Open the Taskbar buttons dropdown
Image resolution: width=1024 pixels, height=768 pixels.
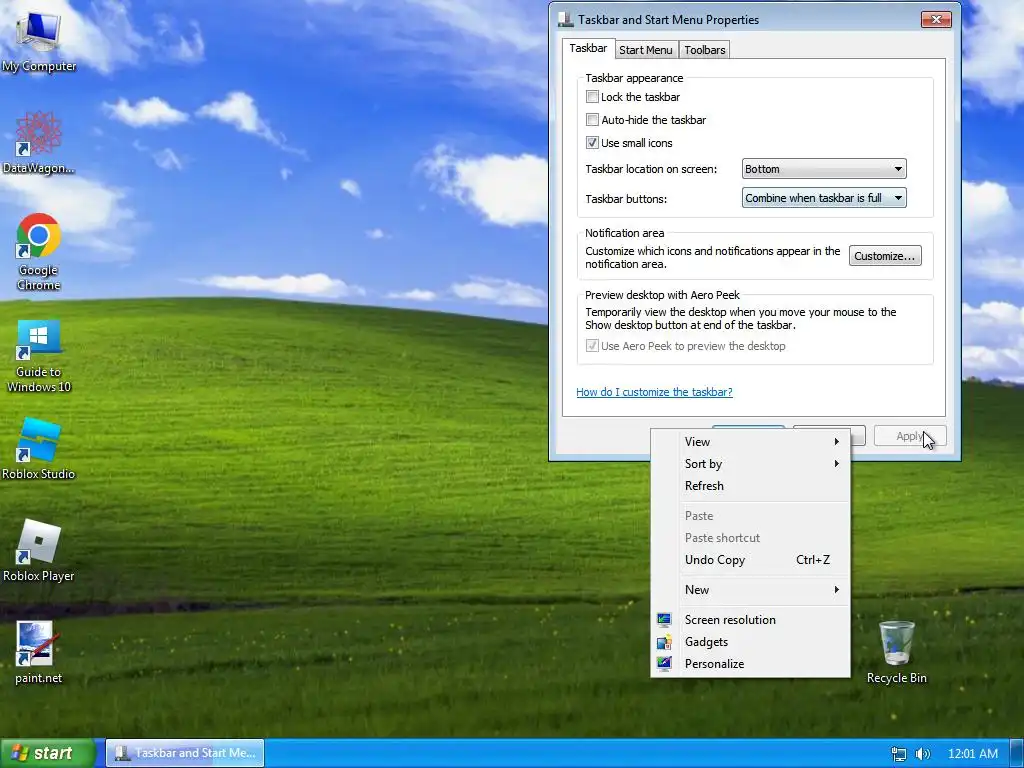pos(824,198)
